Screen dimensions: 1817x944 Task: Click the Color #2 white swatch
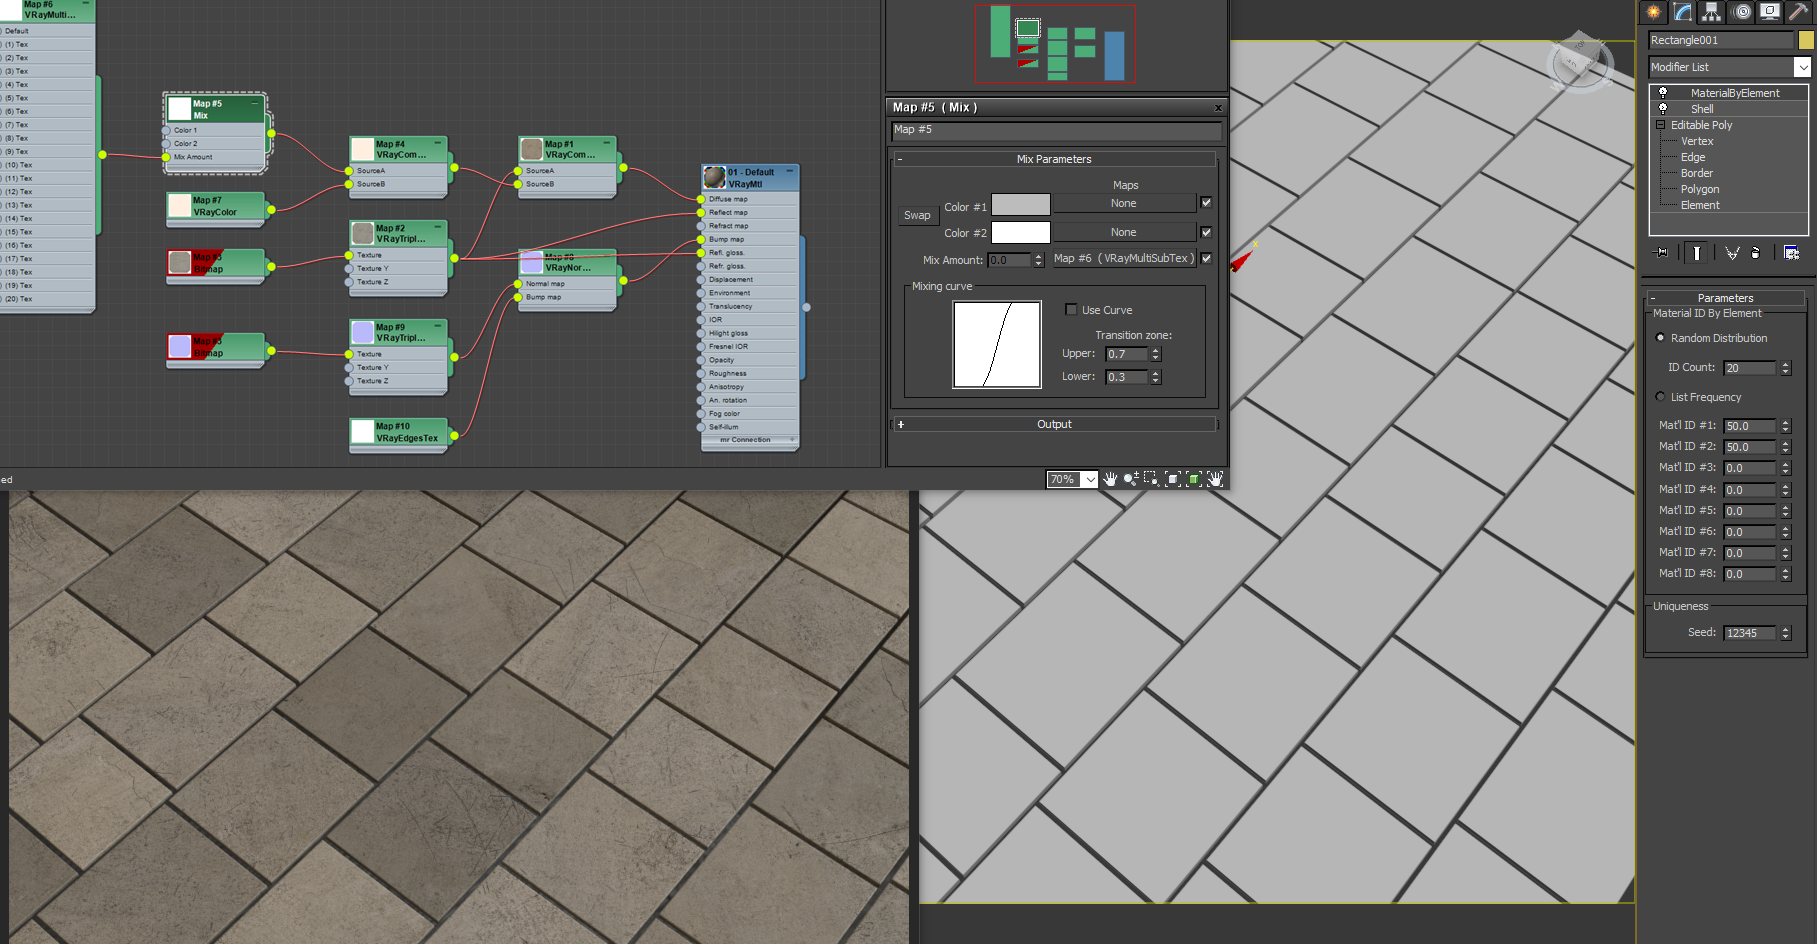pos(1020,232)
